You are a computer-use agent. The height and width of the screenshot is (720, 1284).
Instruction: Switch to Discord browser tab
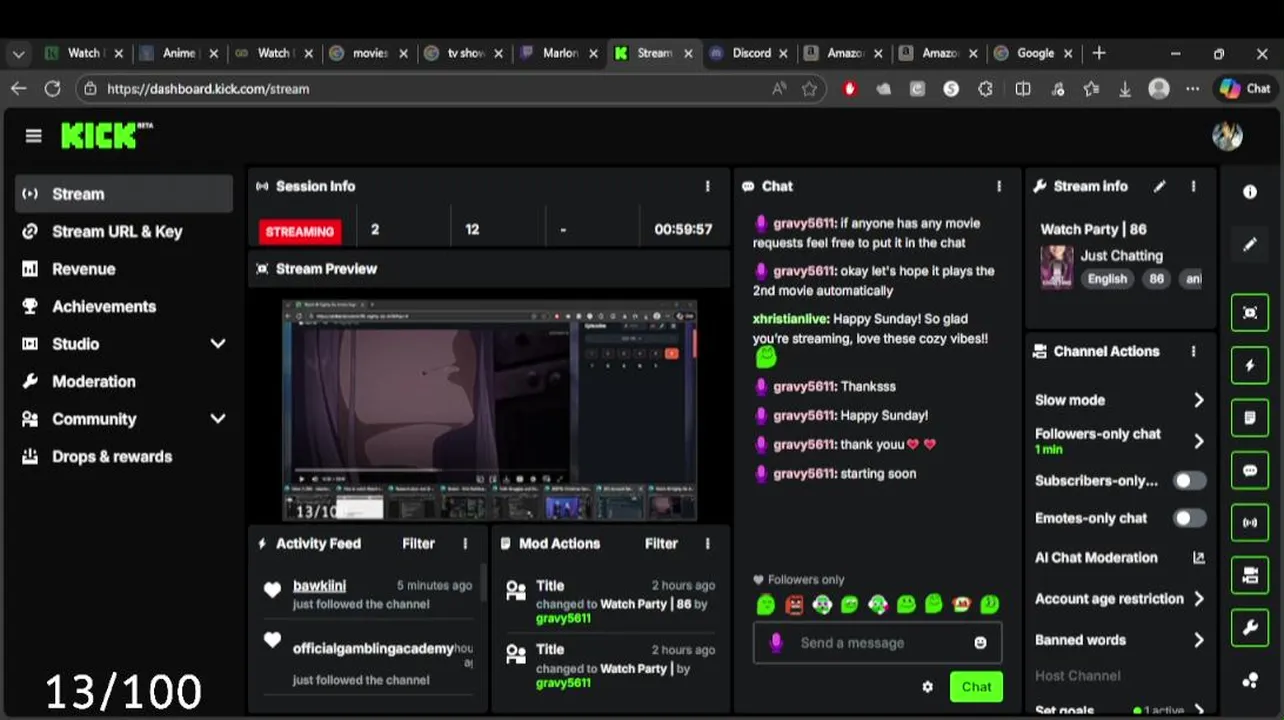(x=749, y=54)
